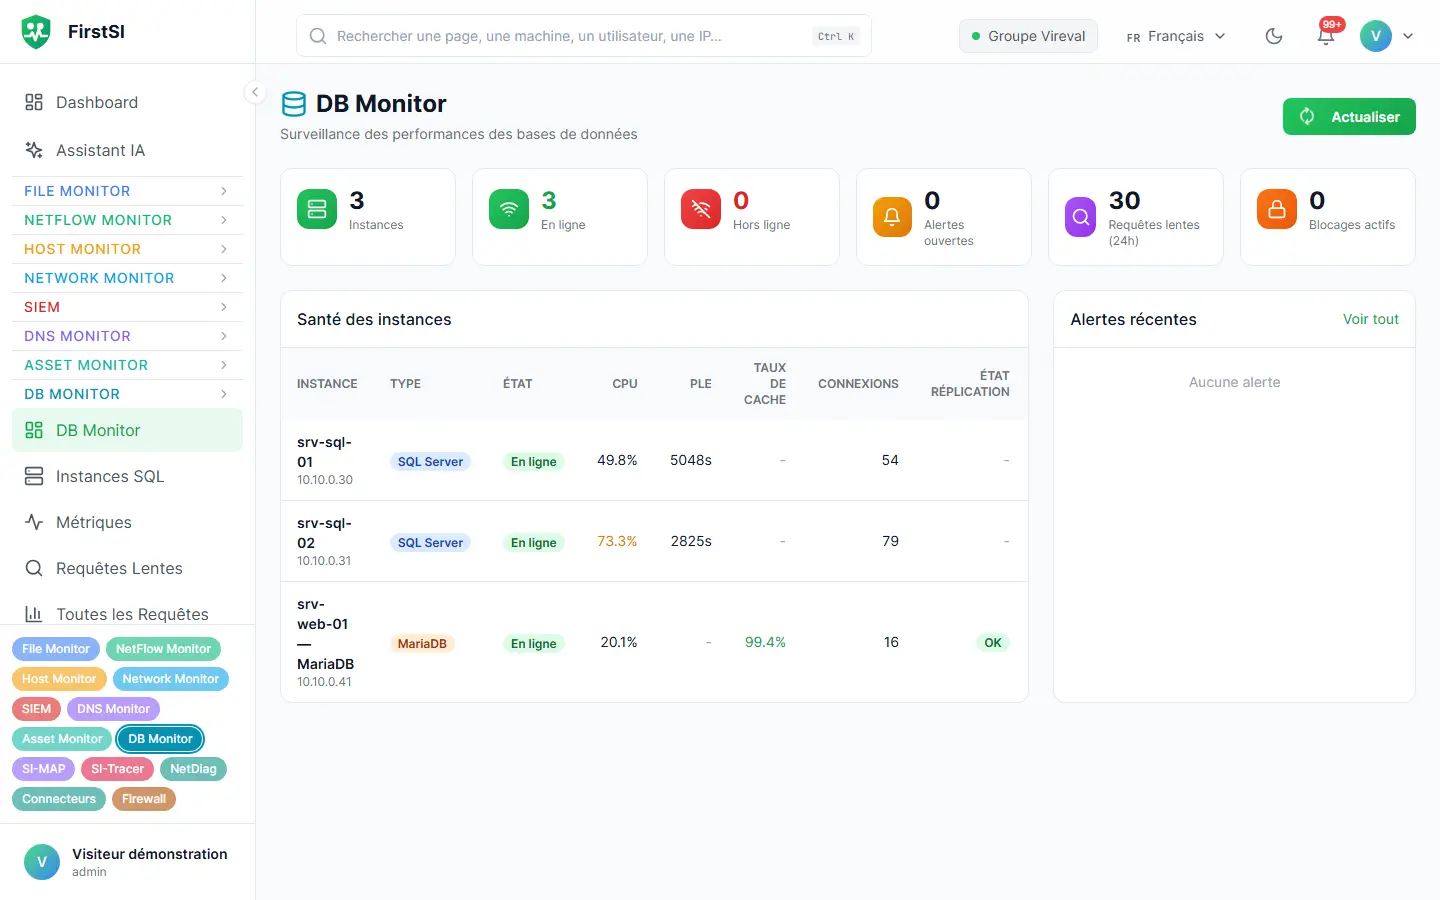Collapse the sidebar with the arrow button
1440x900 pixels.
click(x=255, y=92)
